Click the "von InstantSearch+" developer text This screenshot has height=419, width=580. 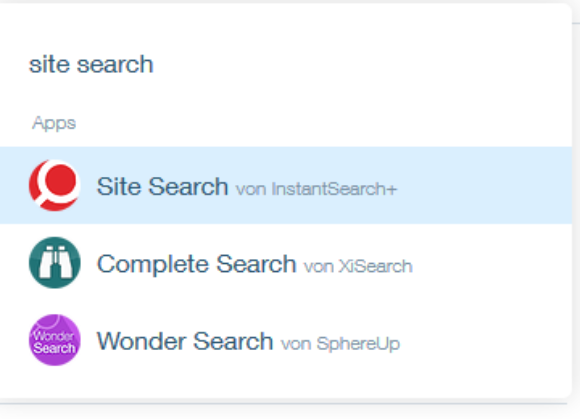[x=317, y=189]
